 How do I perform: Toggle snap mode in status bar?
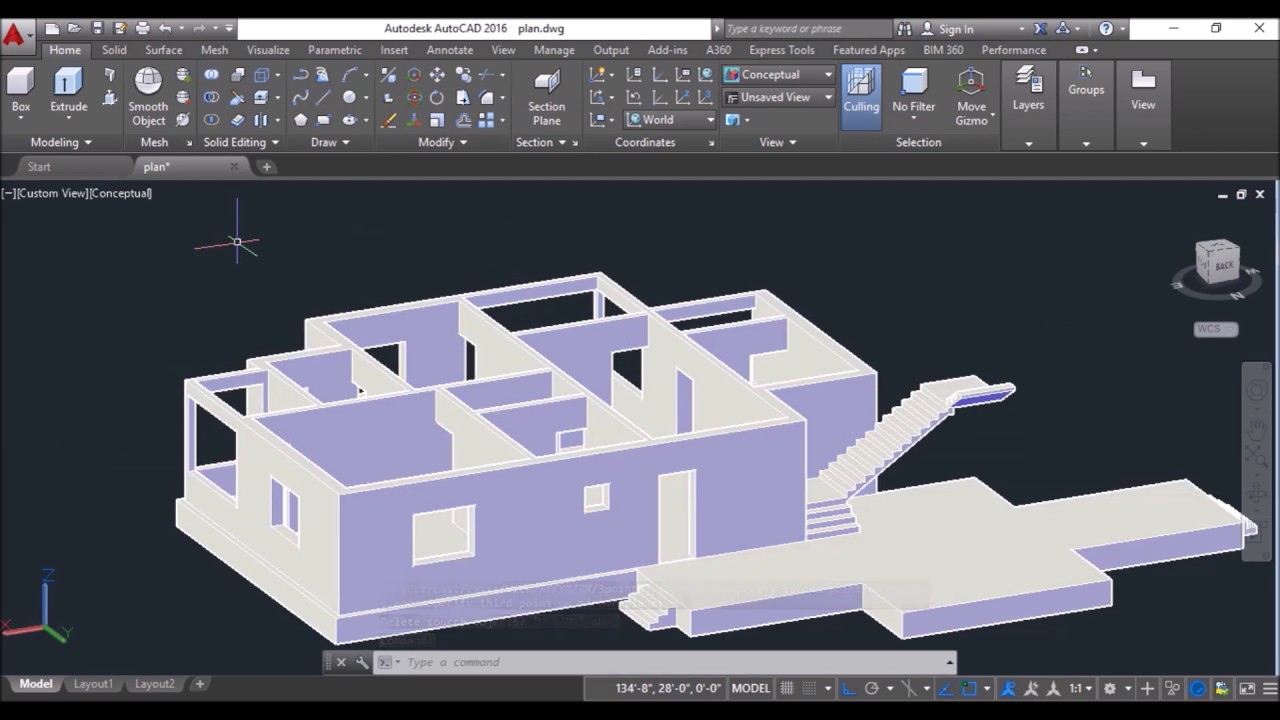(810, 688)
